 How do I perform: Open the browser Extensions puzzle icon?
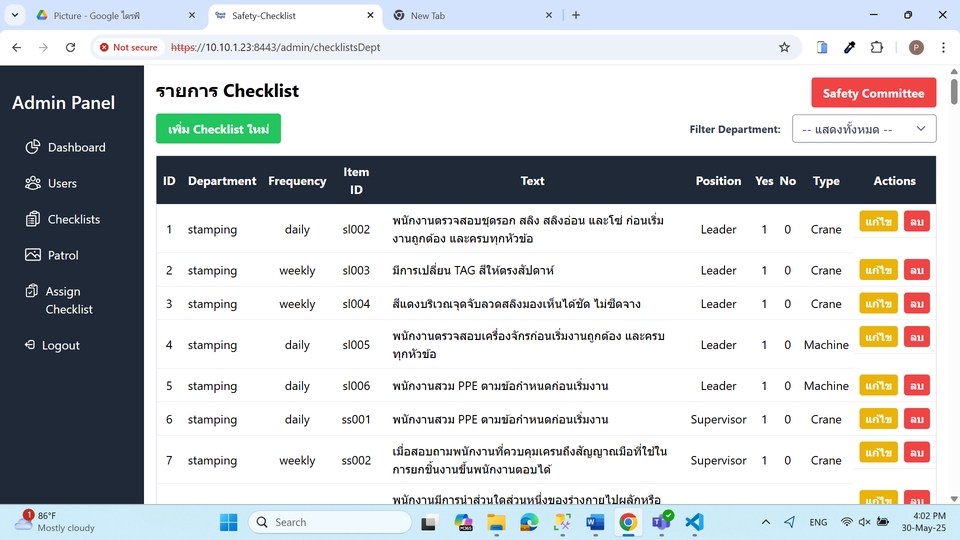pyautogui.click(x=877, y=47)
